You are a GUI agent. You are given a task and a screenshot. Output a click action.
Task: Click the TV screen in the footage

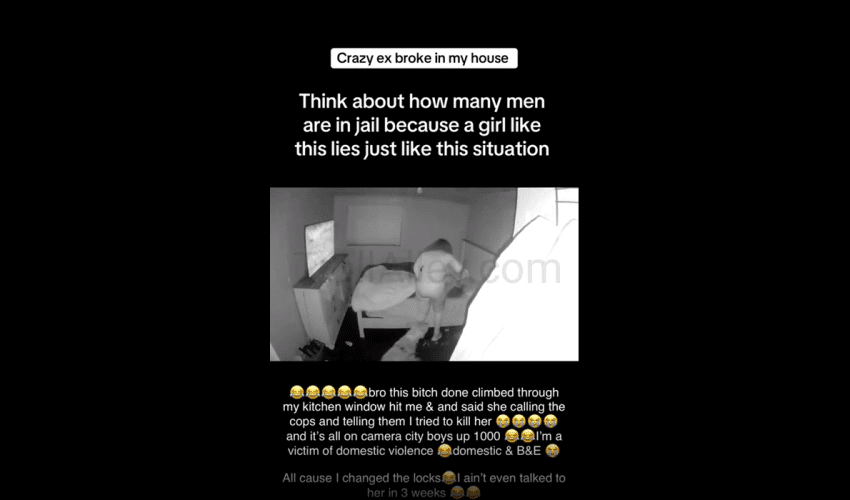[320, 247]
